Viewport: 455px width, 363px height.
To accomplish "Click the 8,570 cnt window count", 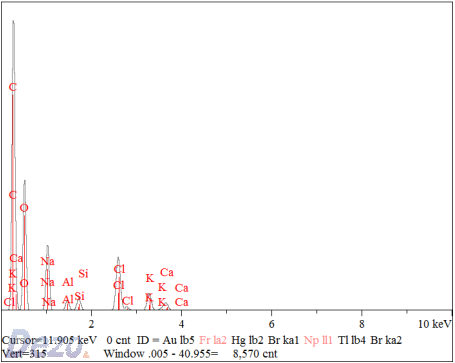I will tap(255, 353).
